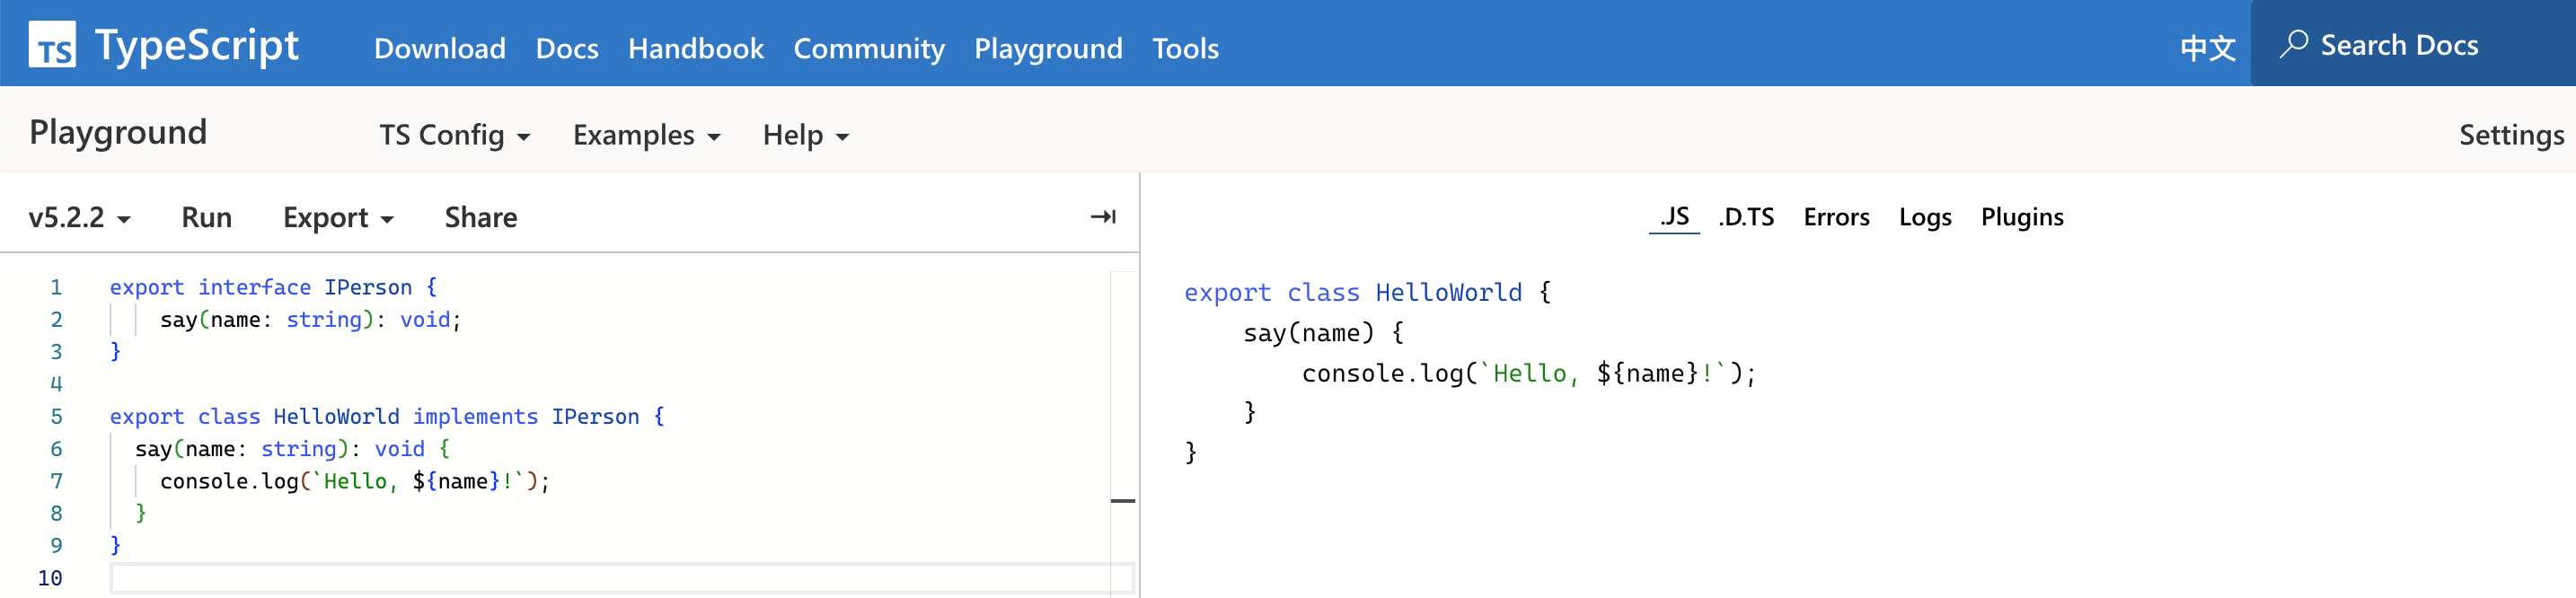Focus the Search Docs field

tap(2413, 43)
